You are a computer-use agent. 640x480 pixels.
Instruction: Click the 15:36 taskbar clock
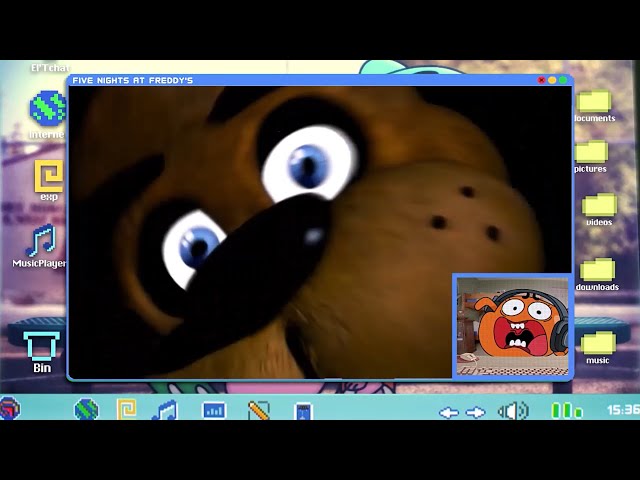pyautogui.click(x=623, y=410)
